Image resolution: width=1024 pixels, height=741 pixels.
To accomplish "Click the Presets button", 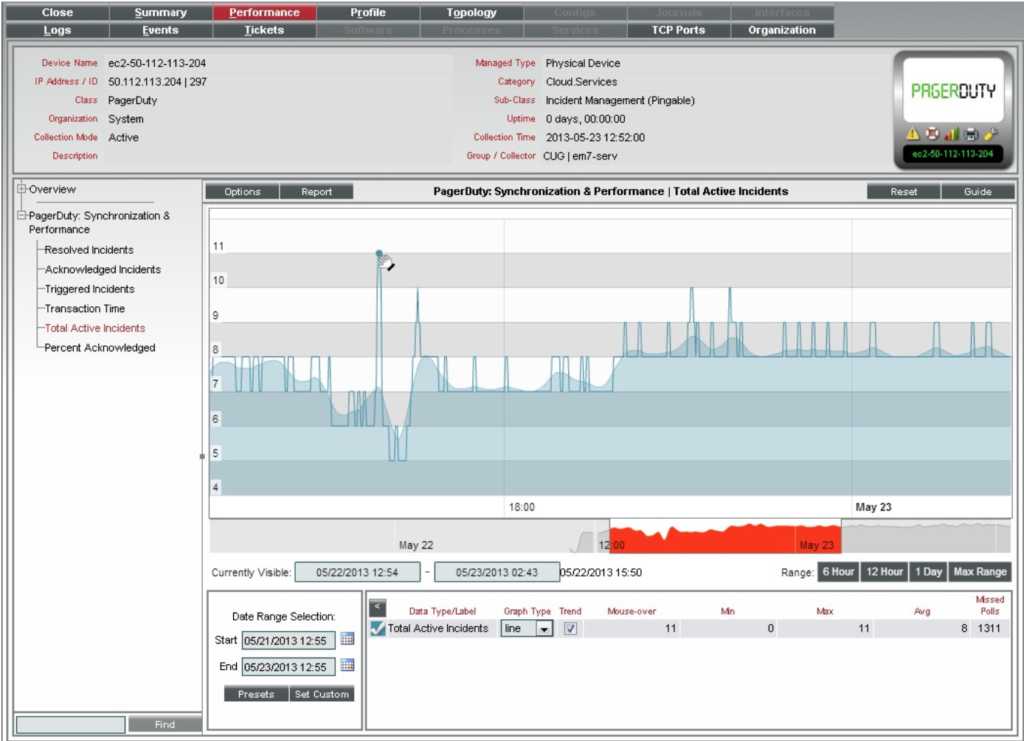I will tap(256, 694).
